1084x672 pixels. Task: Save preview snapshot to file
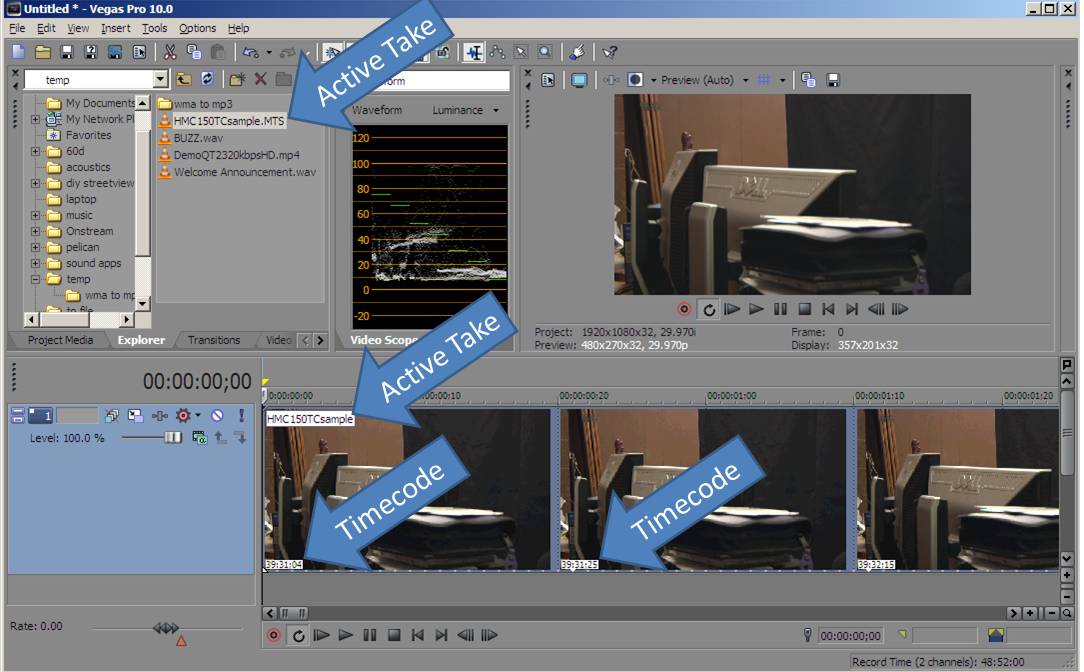pyautogui.click(x=832, y=80)
